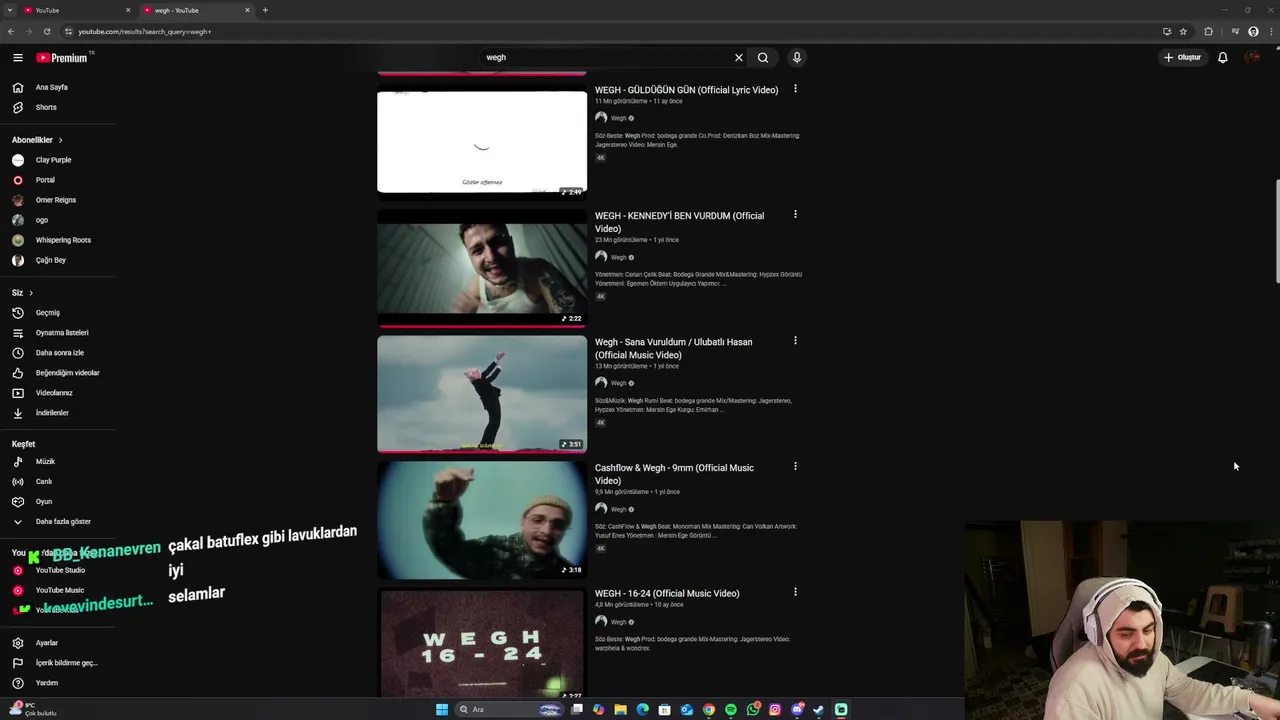
Task: Open the Oluştur create menu
Action: pos(1182,58)
